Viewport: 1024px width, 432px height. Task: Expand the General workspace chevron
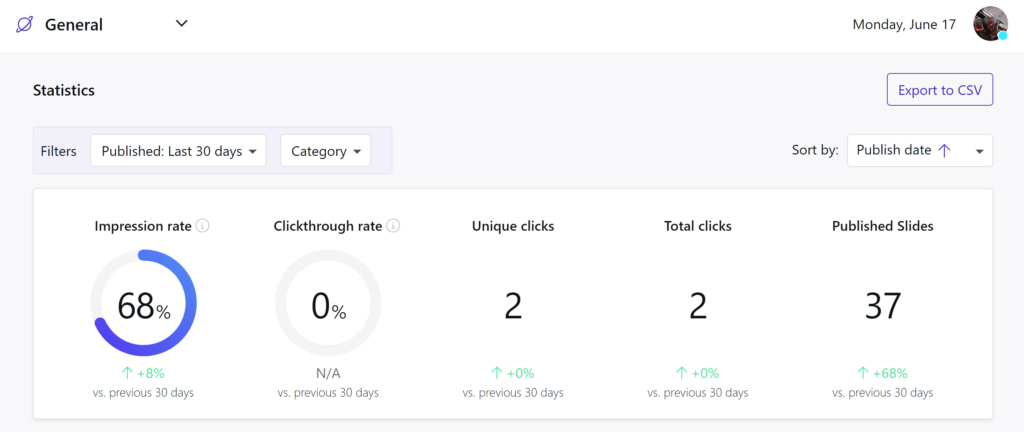[x=182, y=23]
